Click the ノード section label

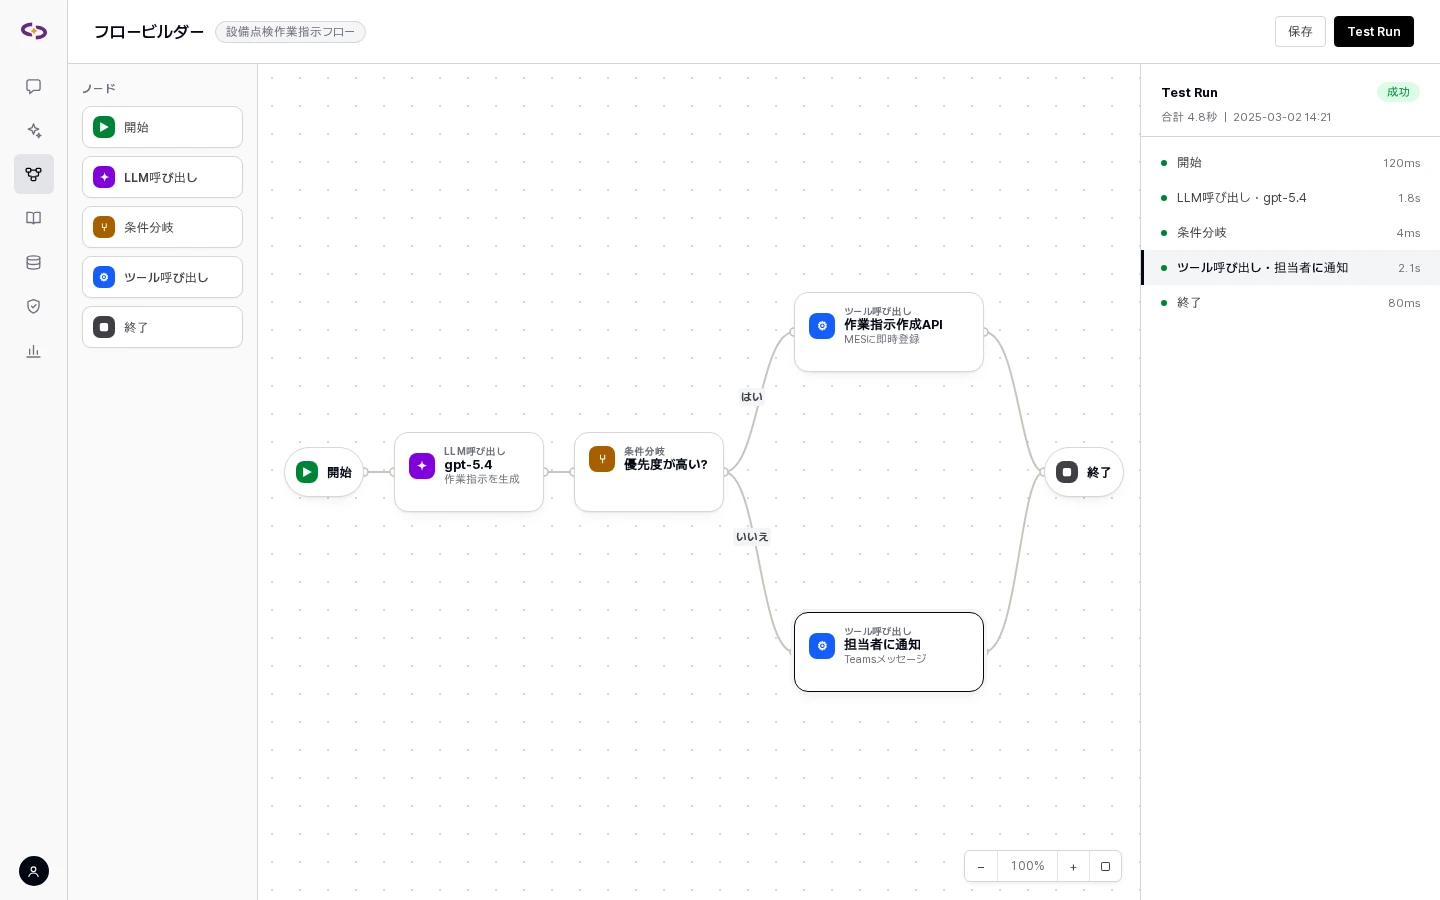tap(99, 89)
